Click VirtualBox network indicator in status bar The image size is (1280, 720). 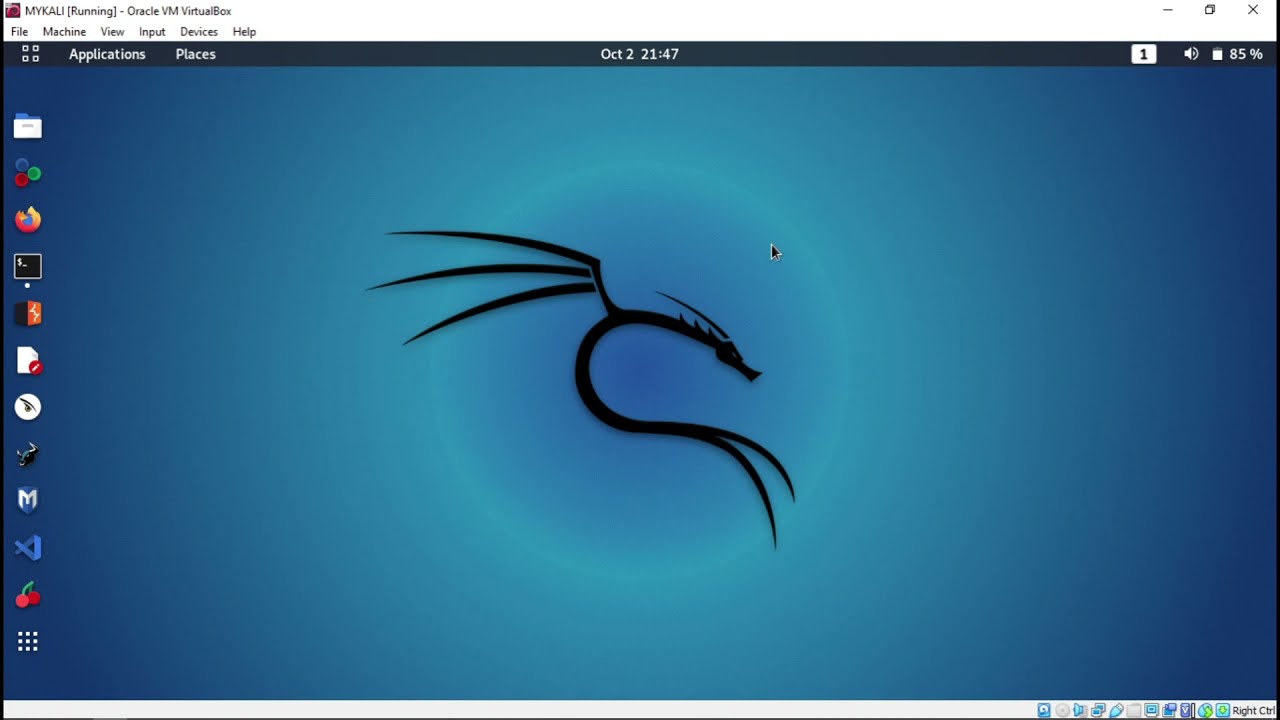tap(1098, 710)
